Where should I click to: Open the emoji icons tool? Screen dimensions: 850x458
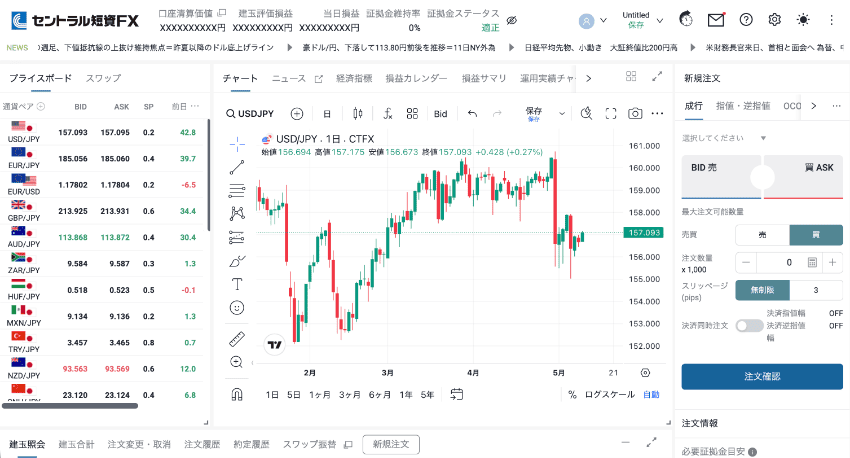[237, 308]
